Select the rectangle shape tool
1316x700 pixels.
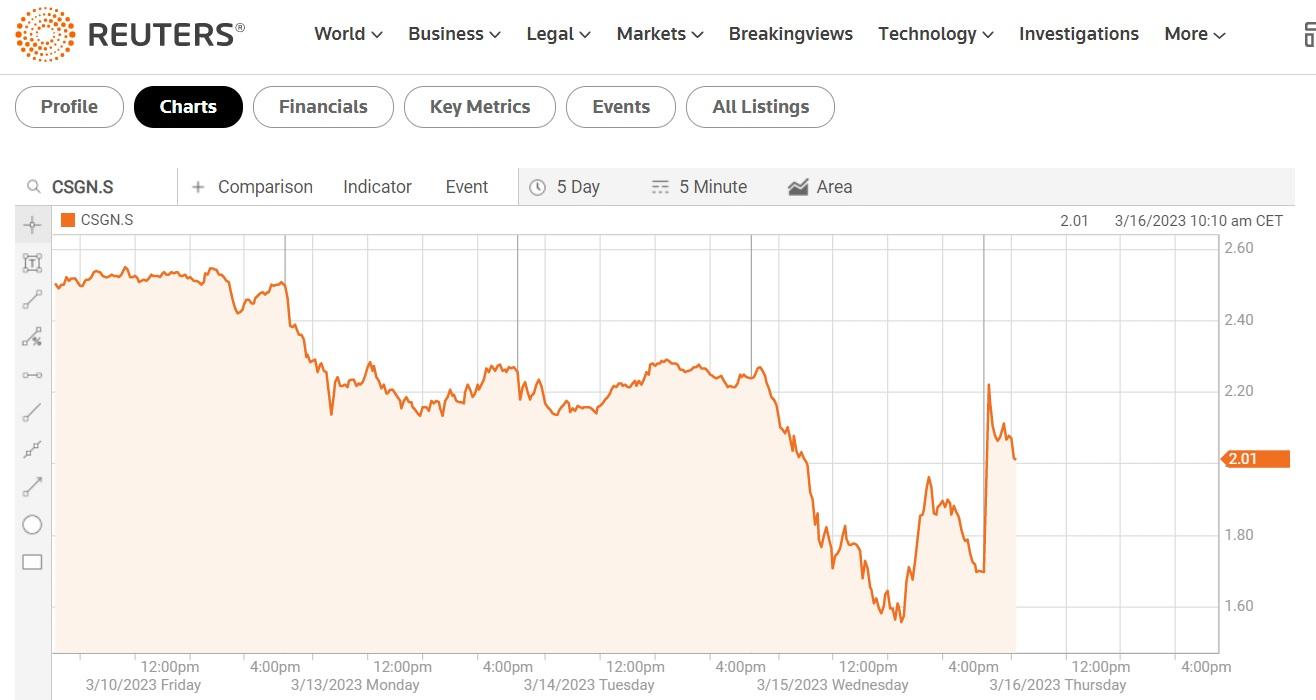click(32, 562)
